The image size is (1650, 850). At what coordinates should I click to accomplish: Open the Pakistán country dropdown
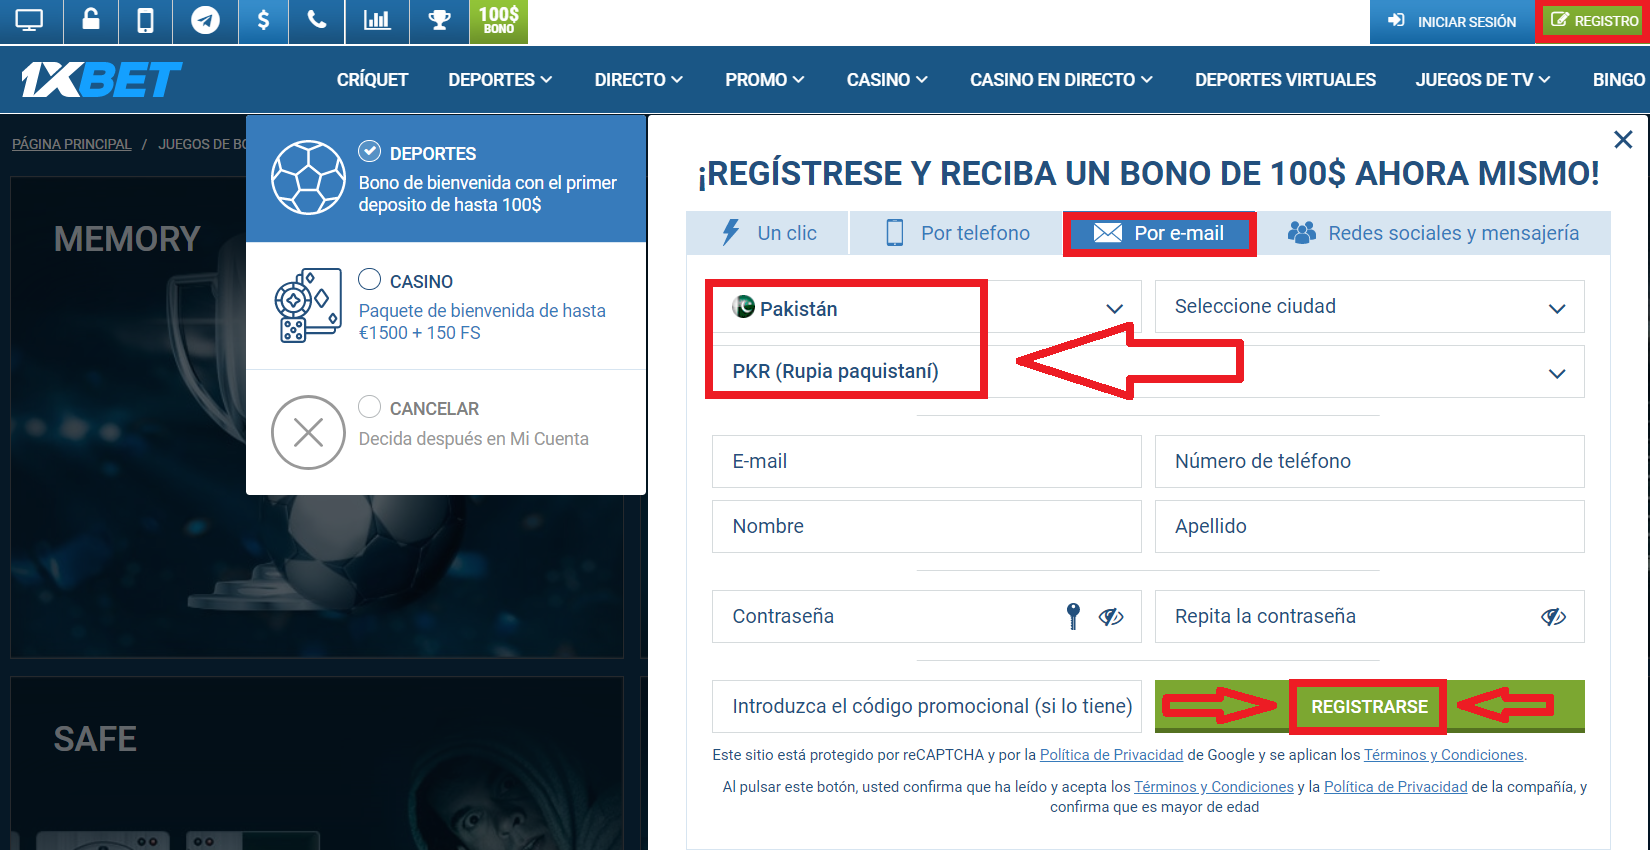[926, 308]
